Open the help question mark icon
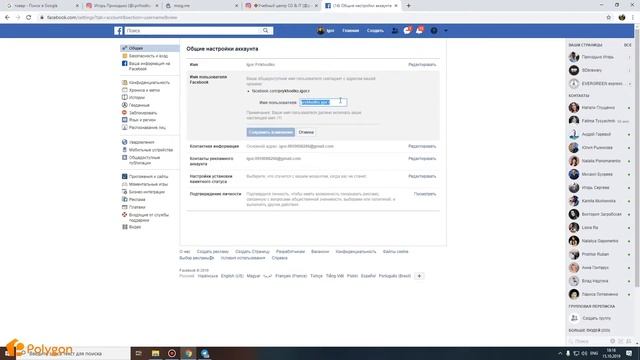640x360 pixels. 434,31
